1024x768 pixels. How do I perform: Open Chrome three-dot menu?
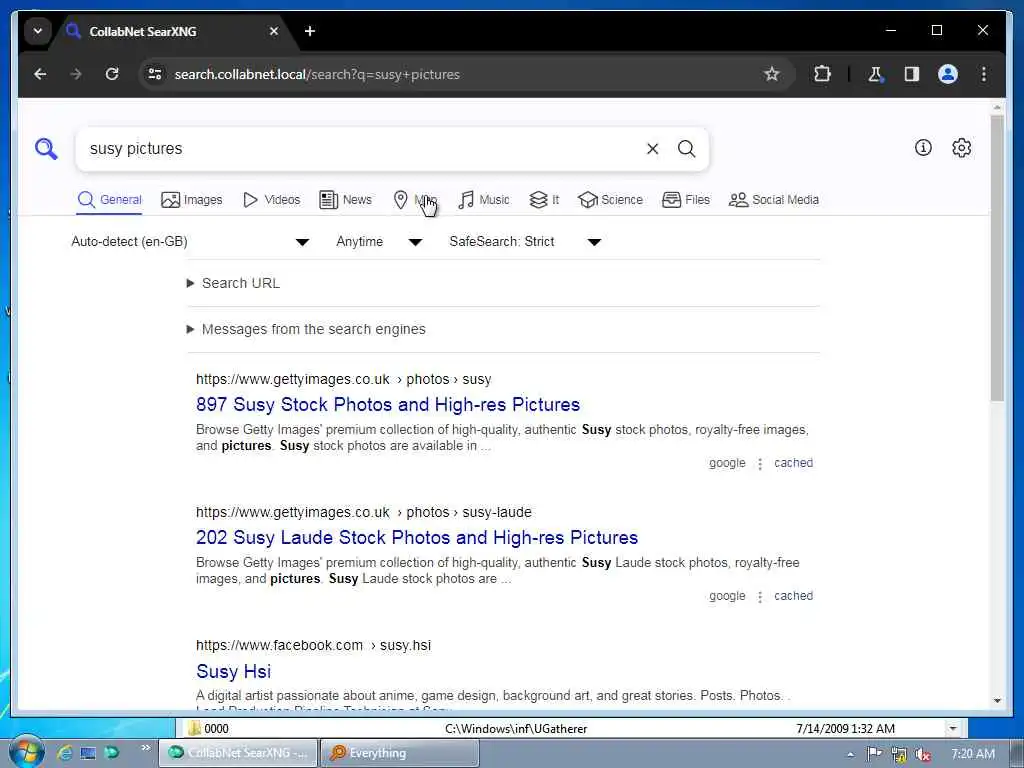click(x=984, y=74)
